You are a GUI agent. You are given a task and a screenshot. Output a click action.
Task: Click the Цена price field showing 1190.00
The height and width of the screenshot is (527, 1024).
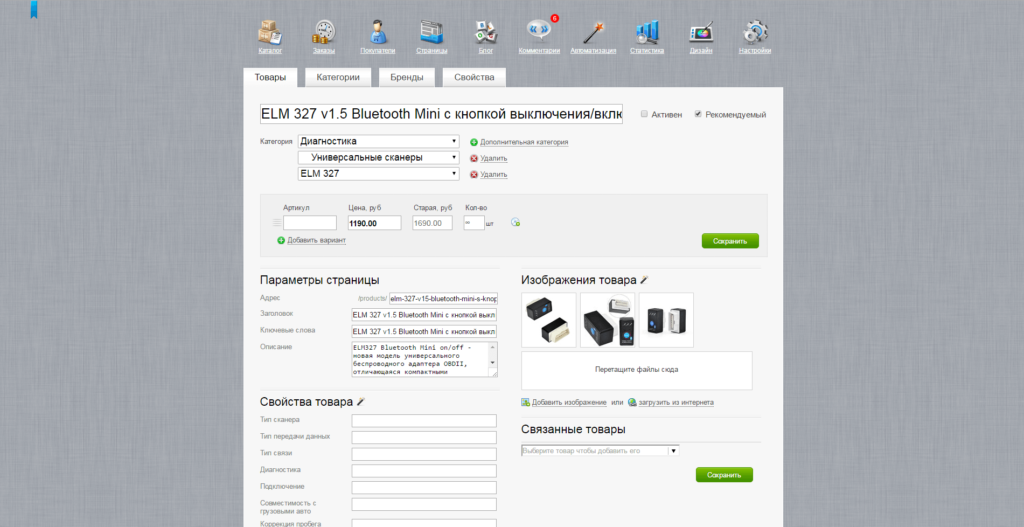click(x=373, y=223)
